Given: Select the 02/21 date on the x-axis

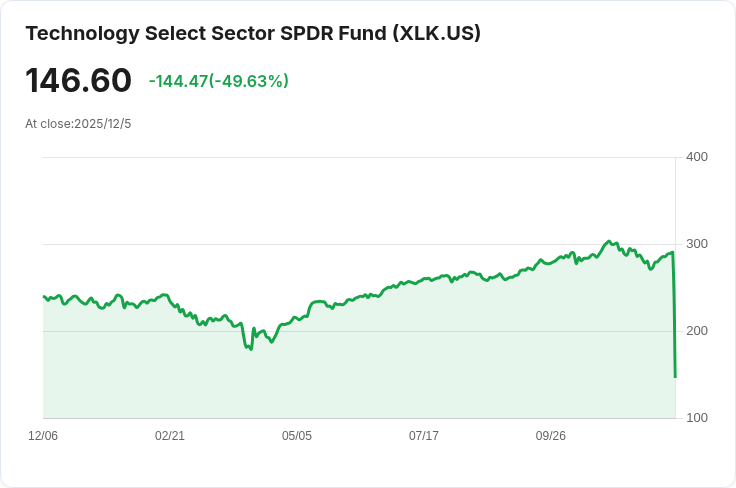Looking at the screenshot, I should click(x=170, y=436).
